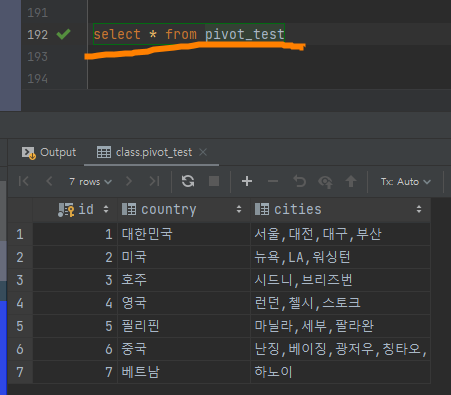Click the country cell 미국

click(184, 257)
